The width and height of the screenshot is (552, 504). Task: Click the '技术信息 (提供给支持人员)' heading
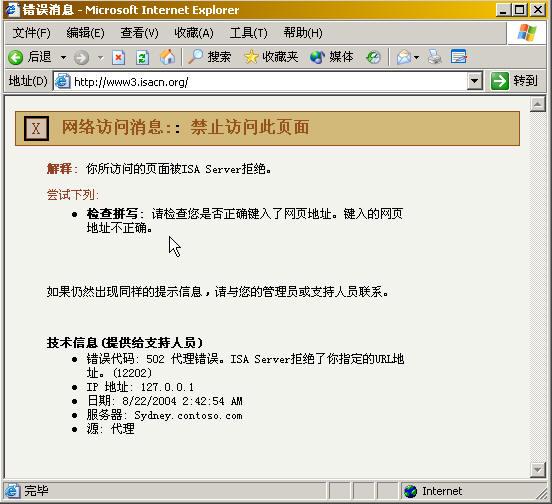pos(125,342)
